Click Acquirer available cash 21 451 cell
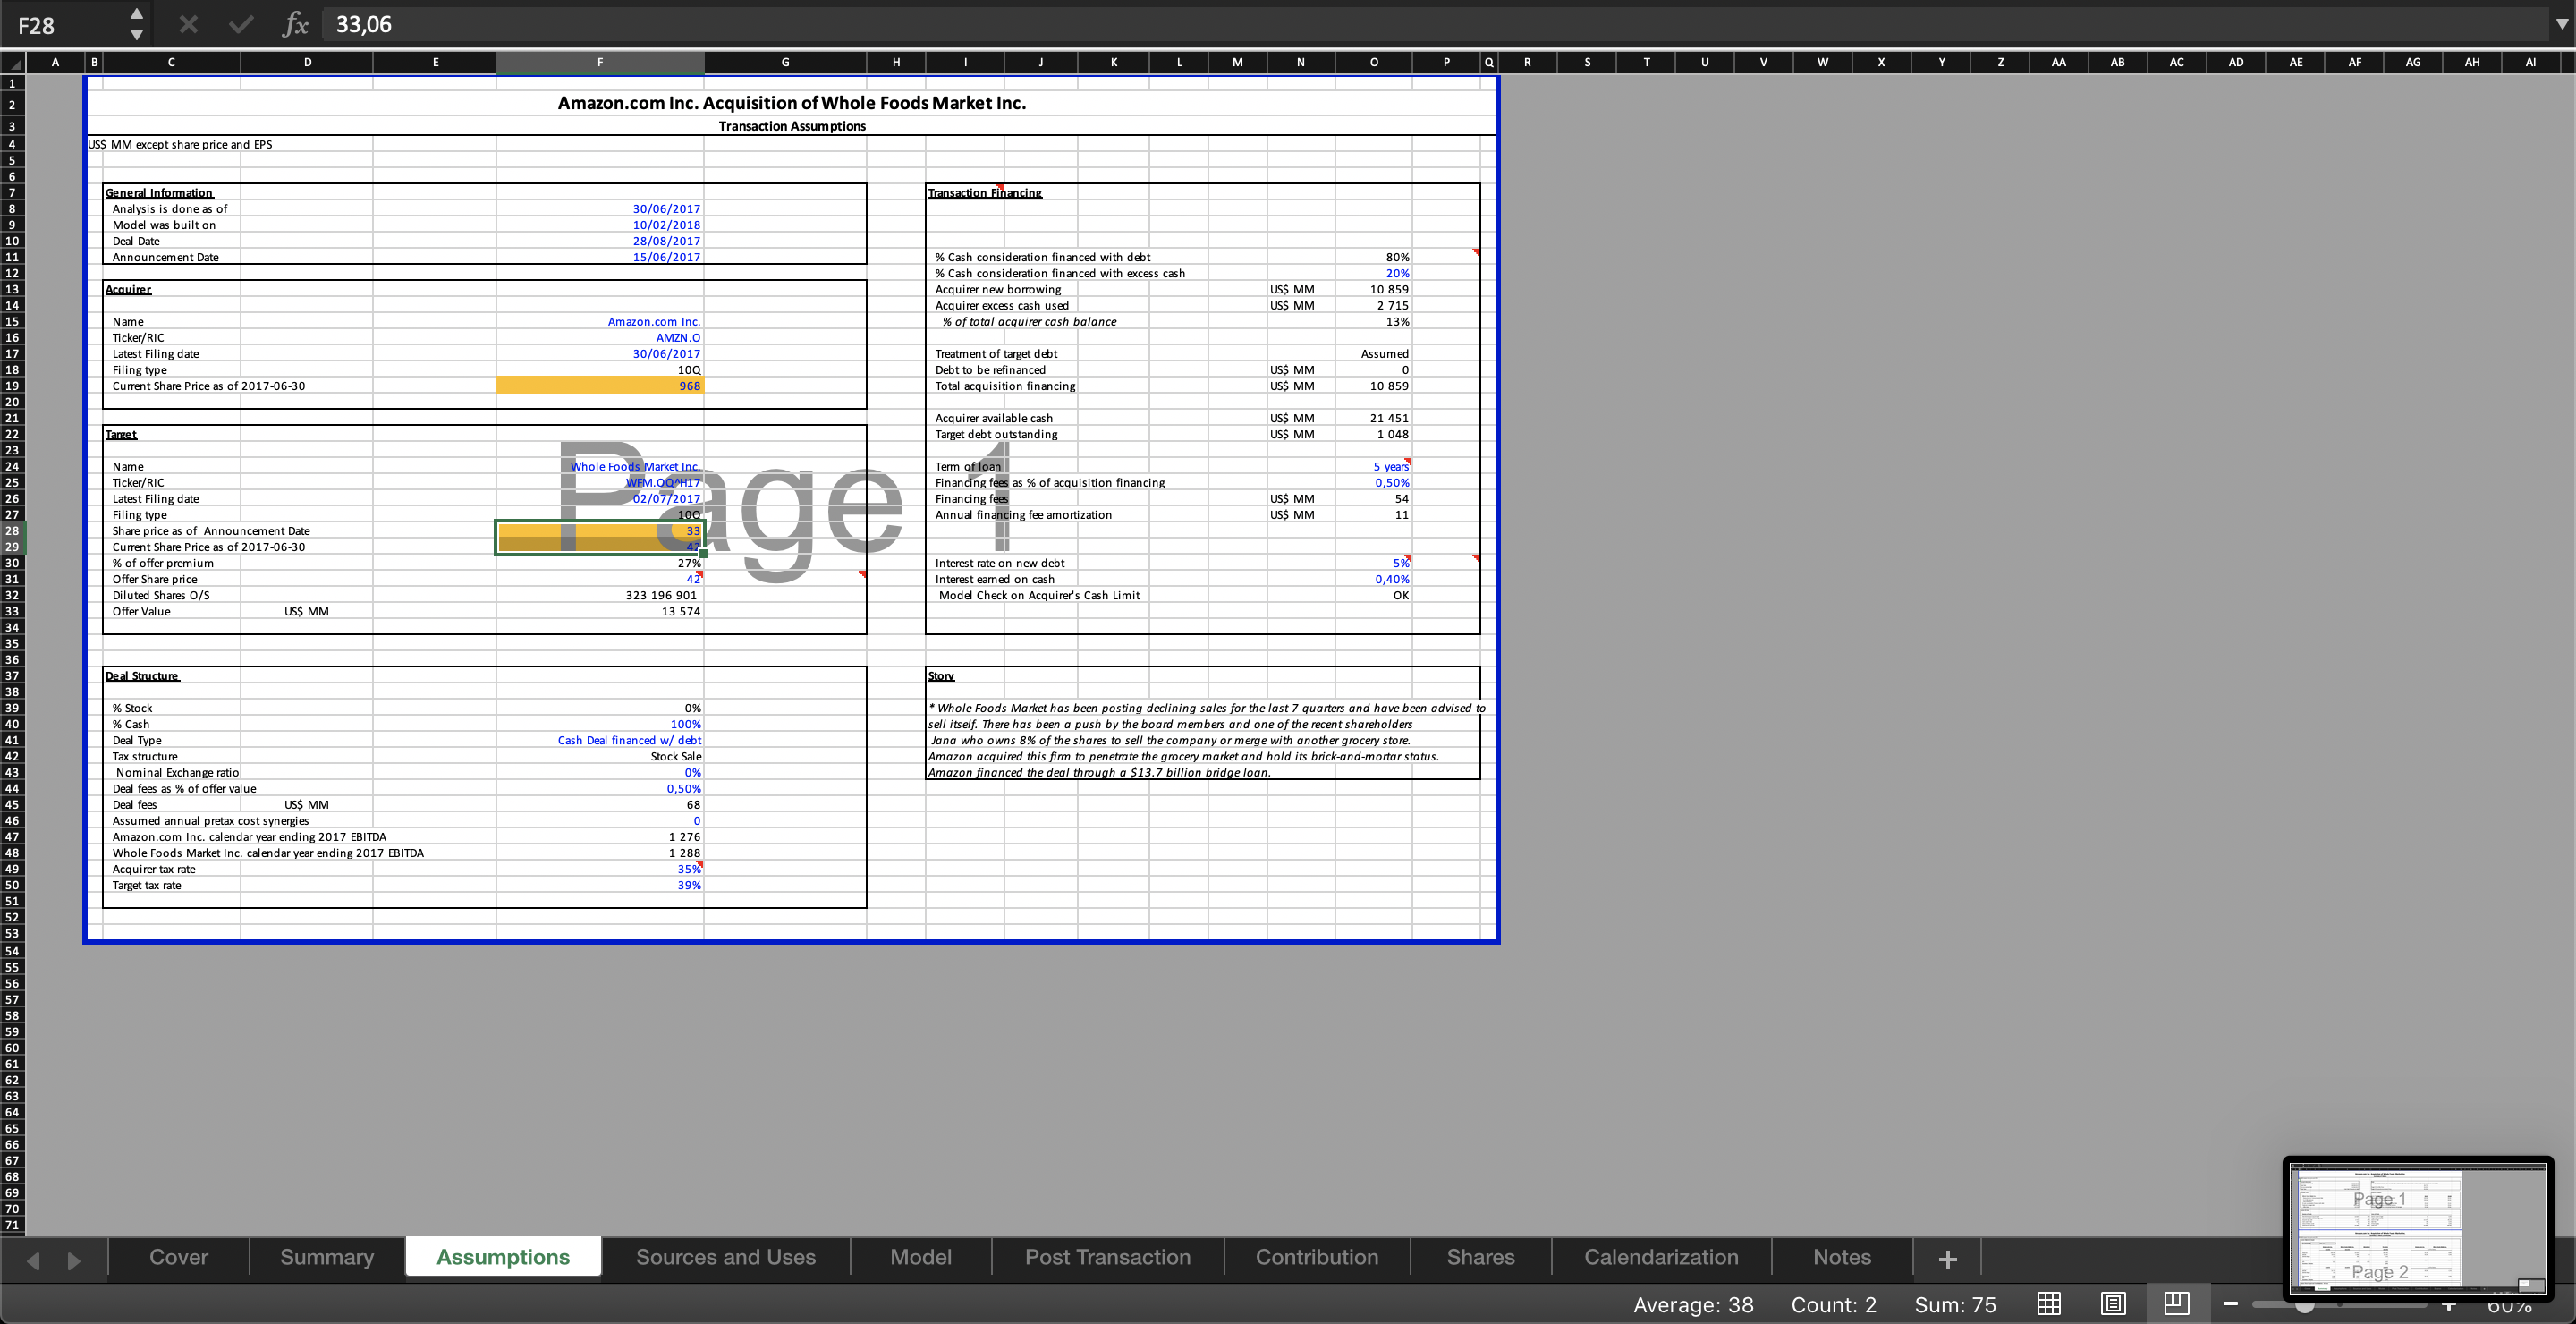This screenshot has width=2576, height=1324. click(x=1374, y=419)
